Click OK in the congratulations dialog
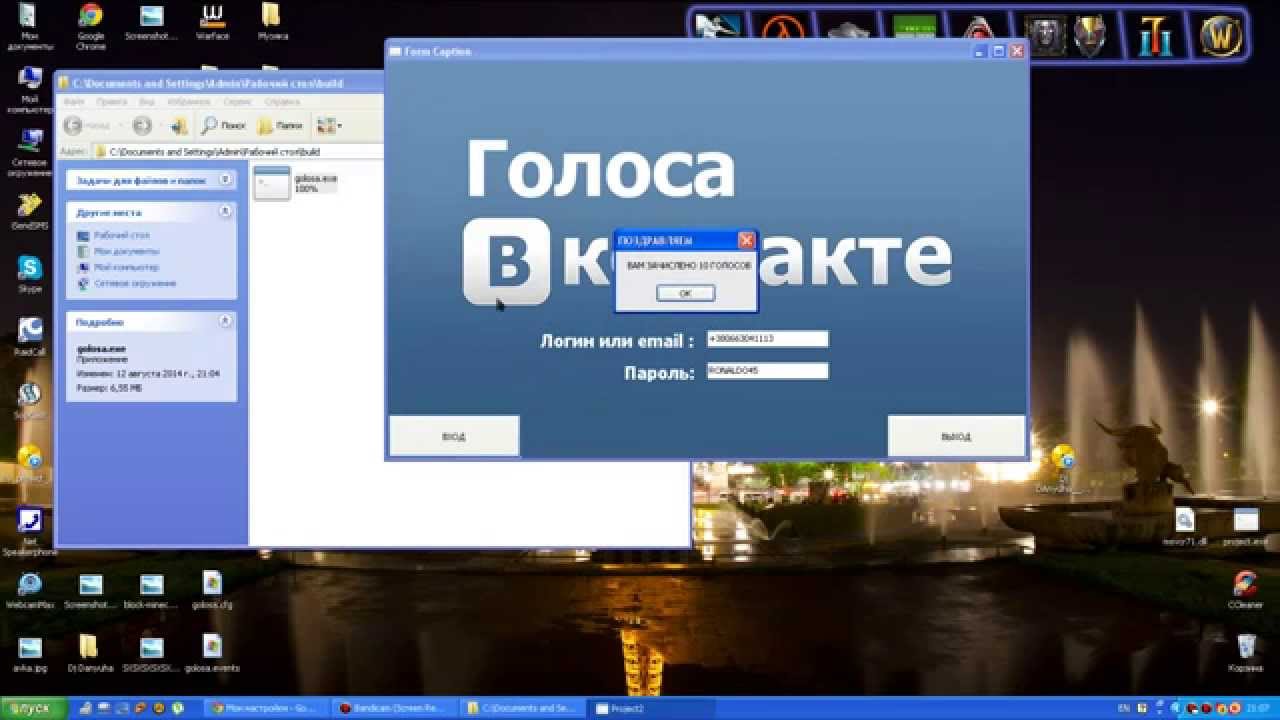This screenshot has height=720, width=1280. pos(685,293)
